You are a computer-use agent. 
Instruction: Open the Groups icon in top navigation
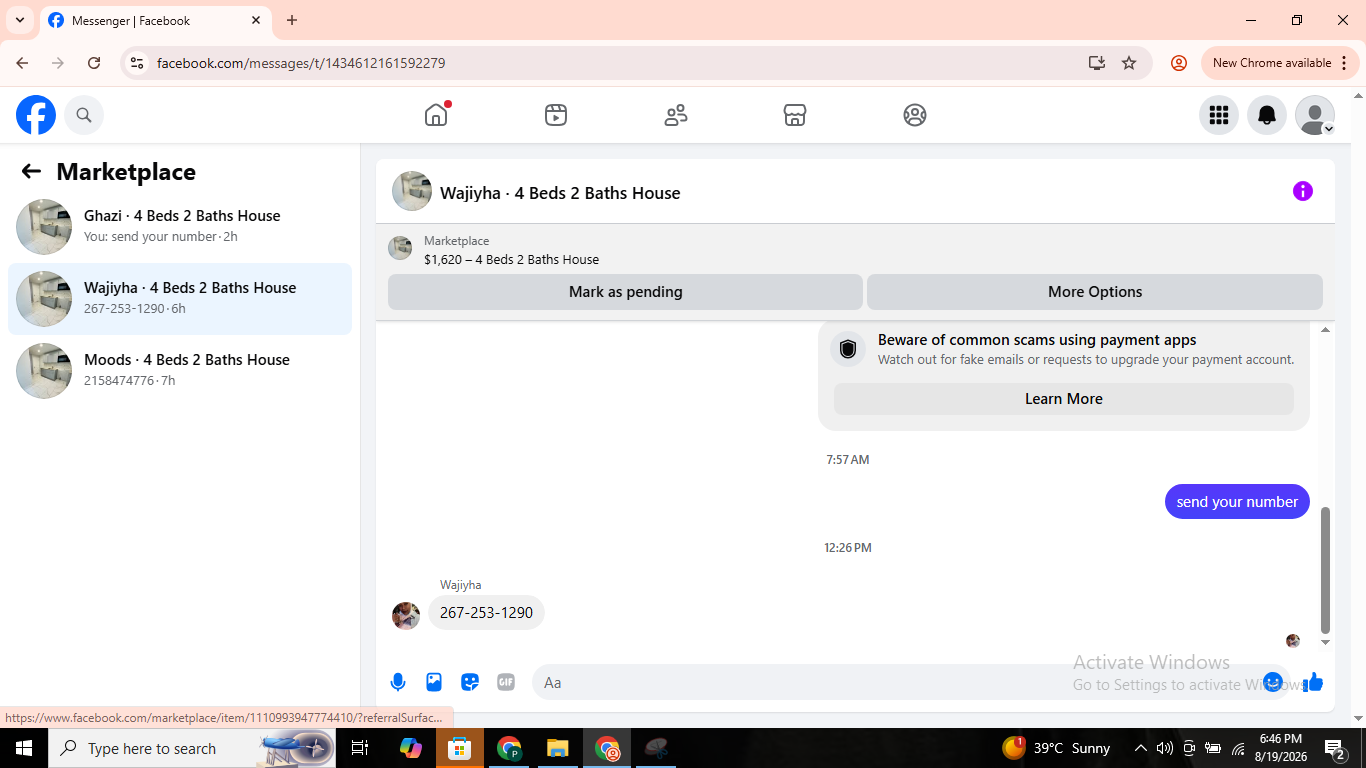(915, 115)
